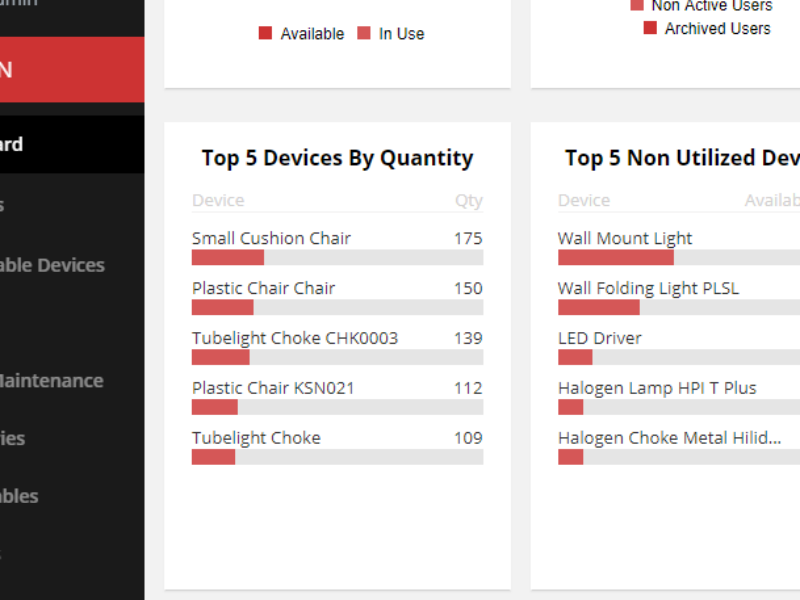Click the Tubelight Choke 109 progress bar

[337, 457]
